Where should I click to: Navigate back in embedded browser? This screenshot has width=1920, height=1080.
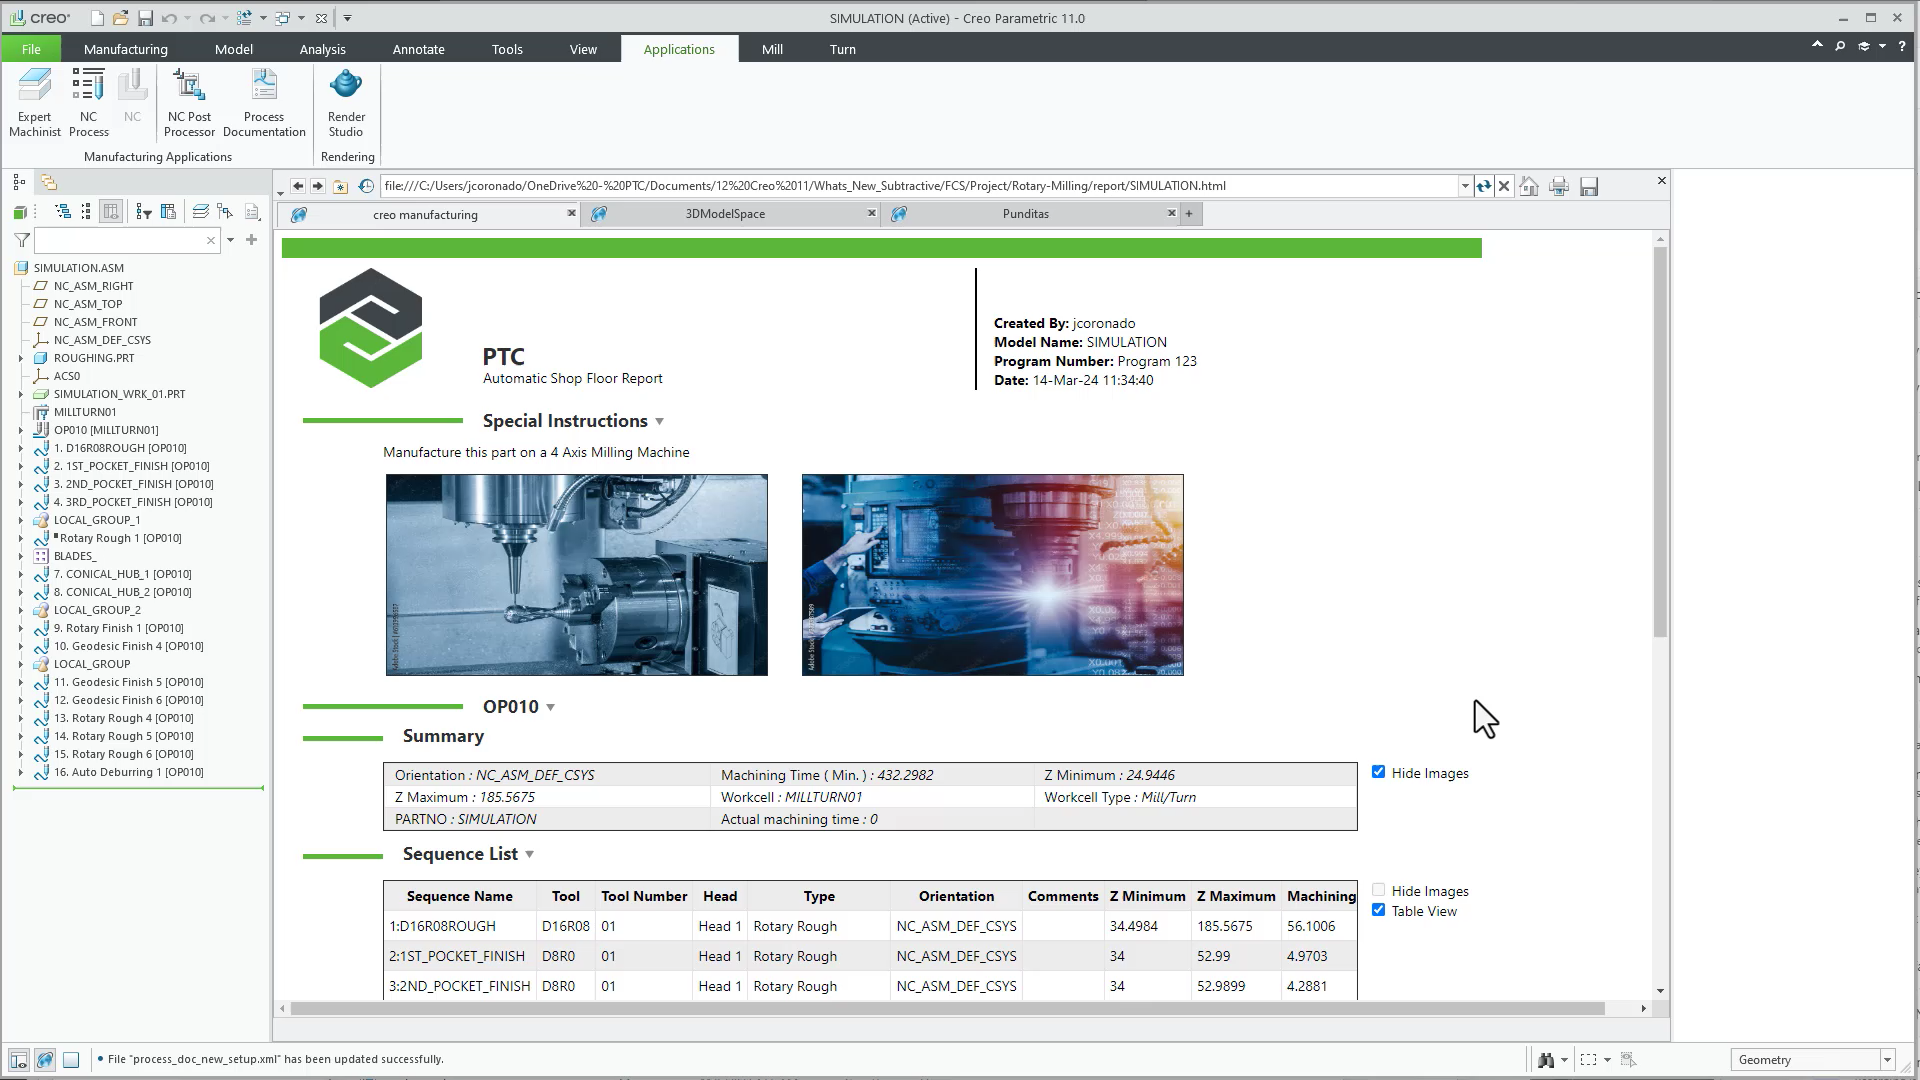click(298, 186)
